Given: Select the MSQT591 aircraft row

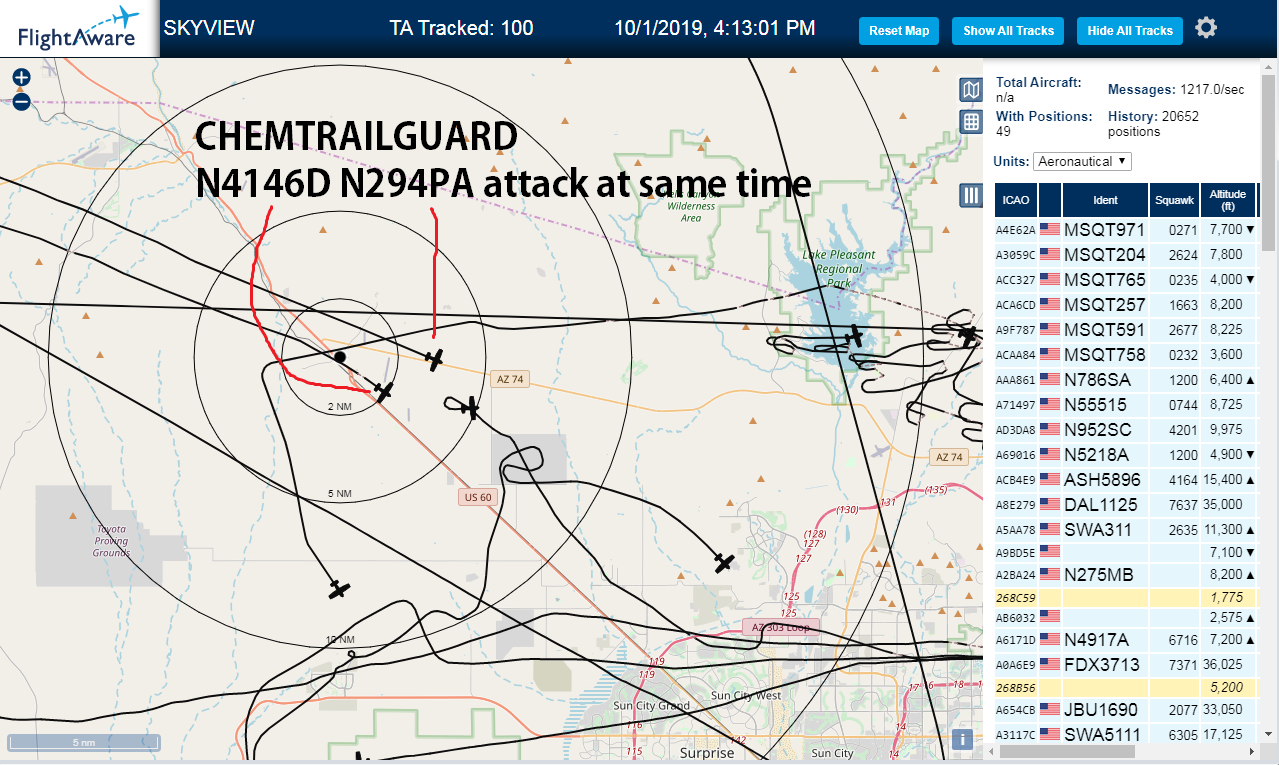Looking at the screenshot, I should (x=1126, y=330).
